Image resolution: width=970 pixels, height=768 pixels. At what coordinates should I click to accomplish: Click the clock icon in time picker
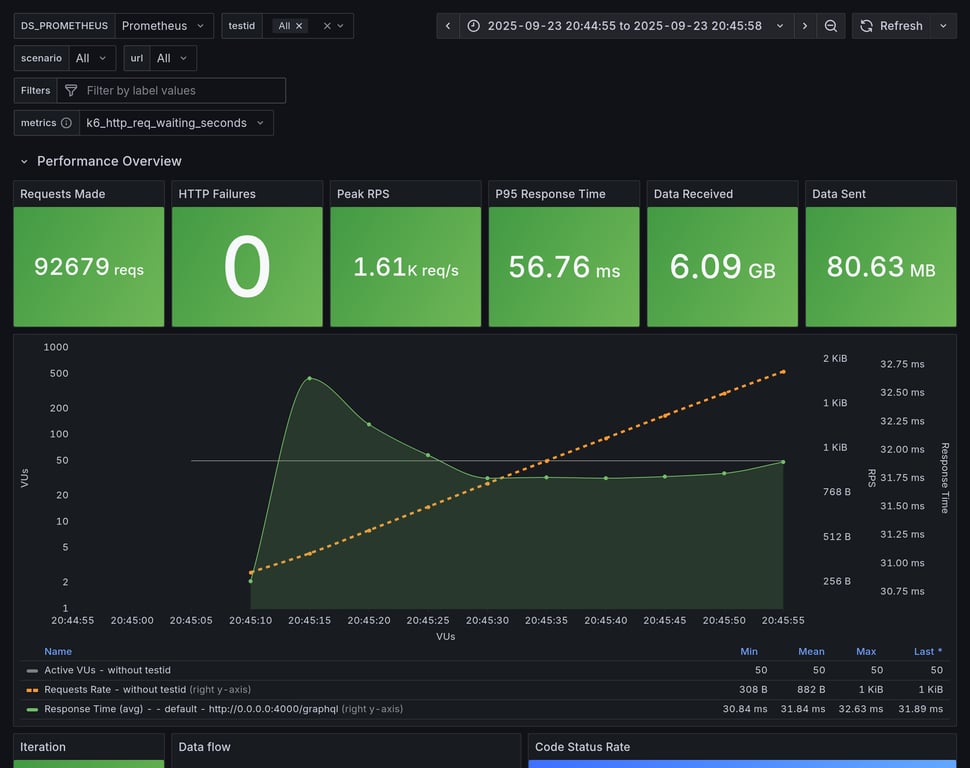coord(473,26)
